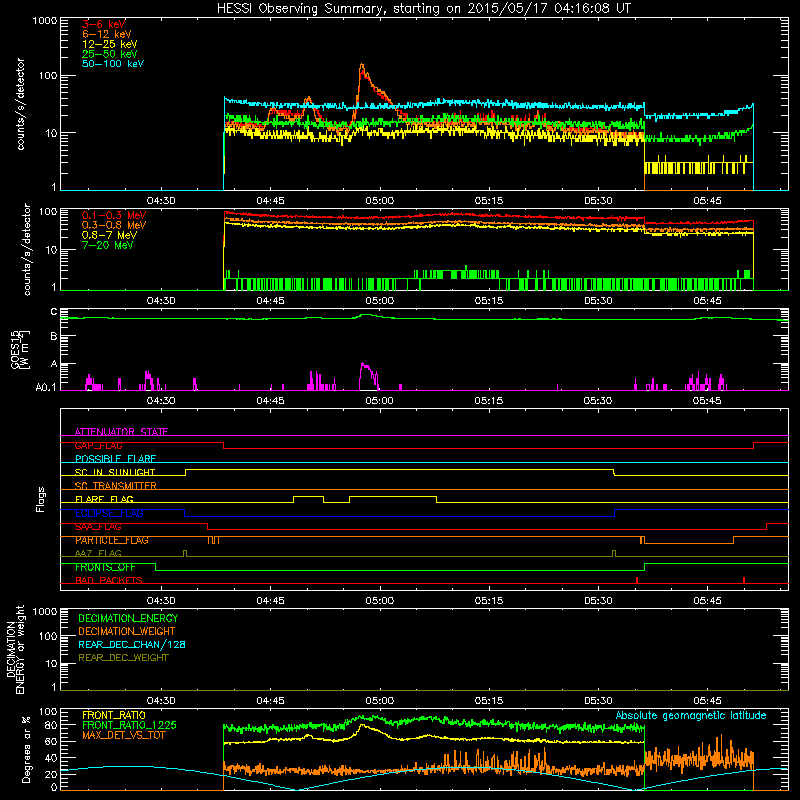This screenshot has height=800, width=800.
Task: Click the A0.1 tick label on GOES plot
Action: pos(46,387)
